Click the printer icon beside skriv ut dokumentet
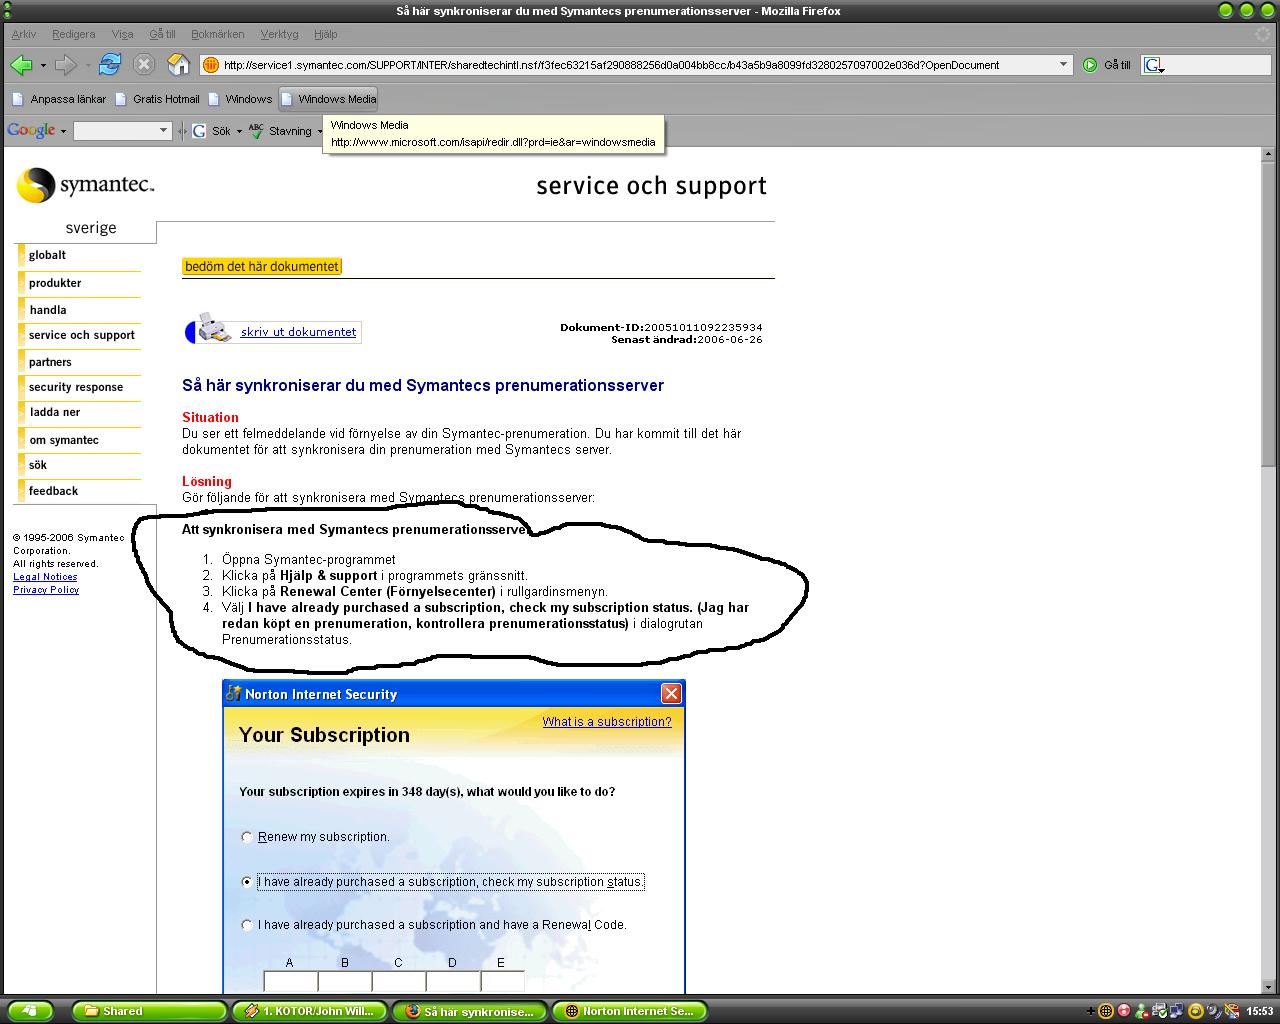 (x=214, y=328)
